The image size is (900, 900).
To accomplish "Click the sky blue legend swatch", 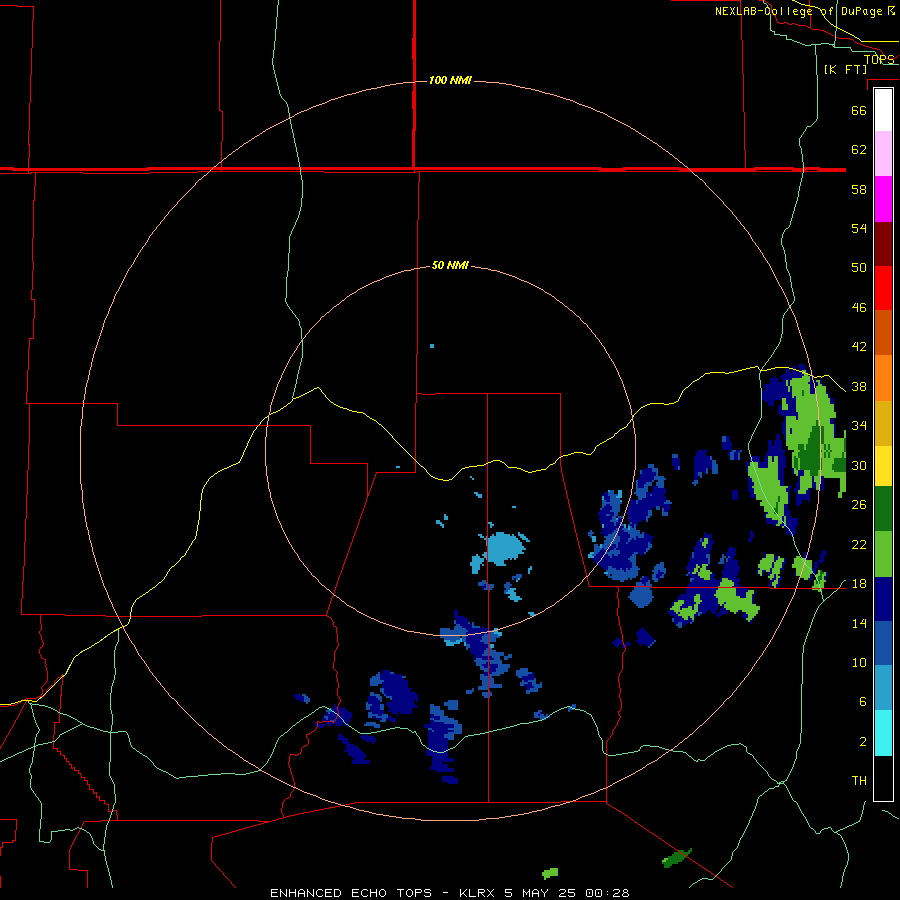I will tap(883, 688).
